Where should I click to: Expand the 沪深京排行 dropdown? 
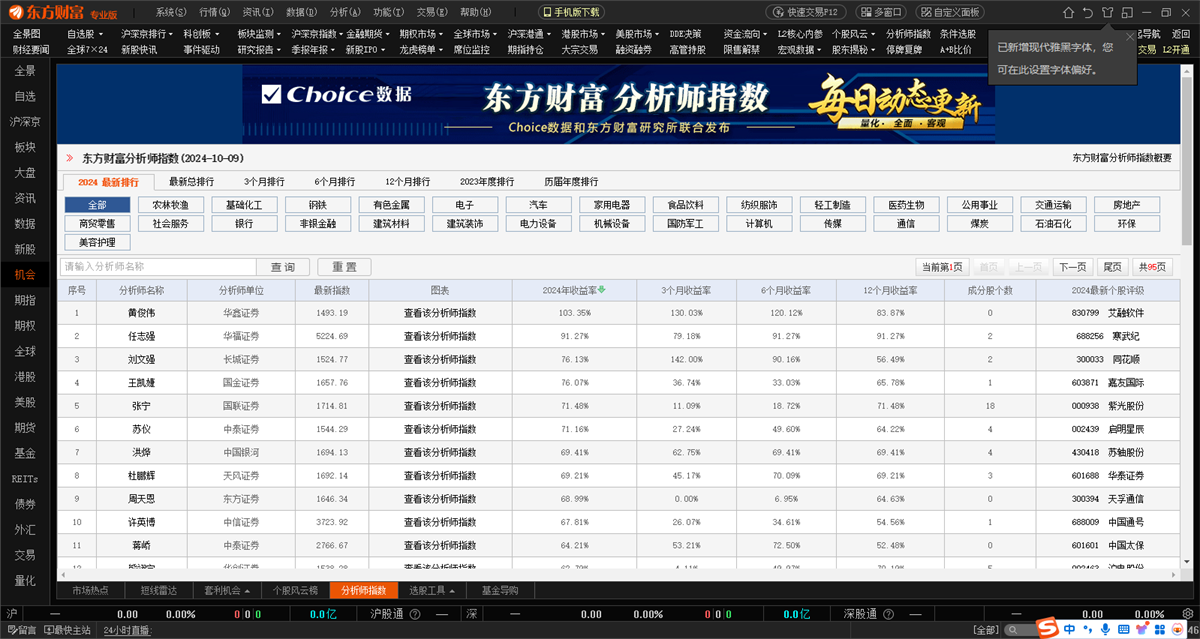tap(172, 33)
